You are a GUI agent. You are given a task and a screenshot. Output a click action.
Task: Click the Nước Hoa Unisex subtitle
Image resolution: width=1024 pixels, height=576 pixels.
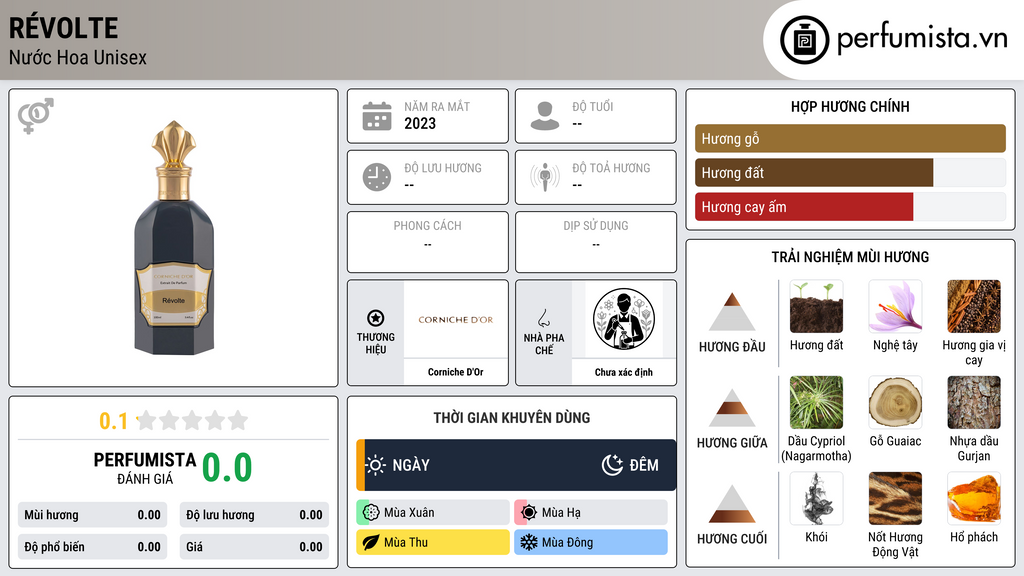tap(78, 57)
